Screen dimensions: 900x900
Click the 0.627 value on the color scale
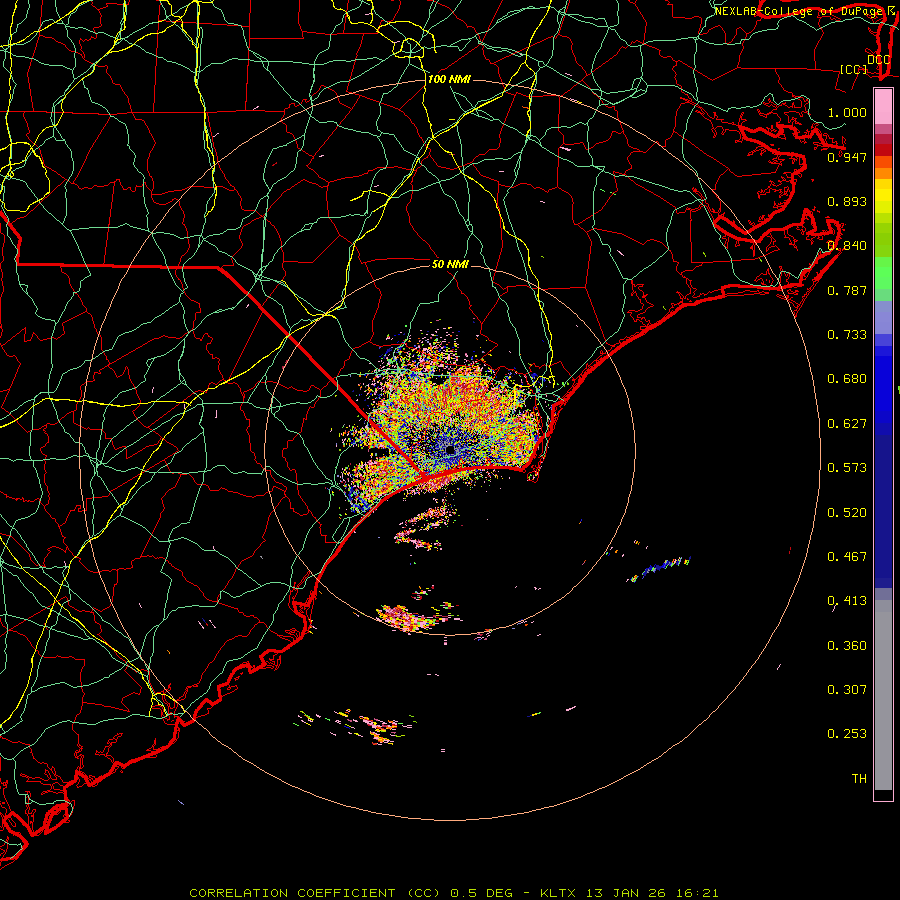pos(847,423)
